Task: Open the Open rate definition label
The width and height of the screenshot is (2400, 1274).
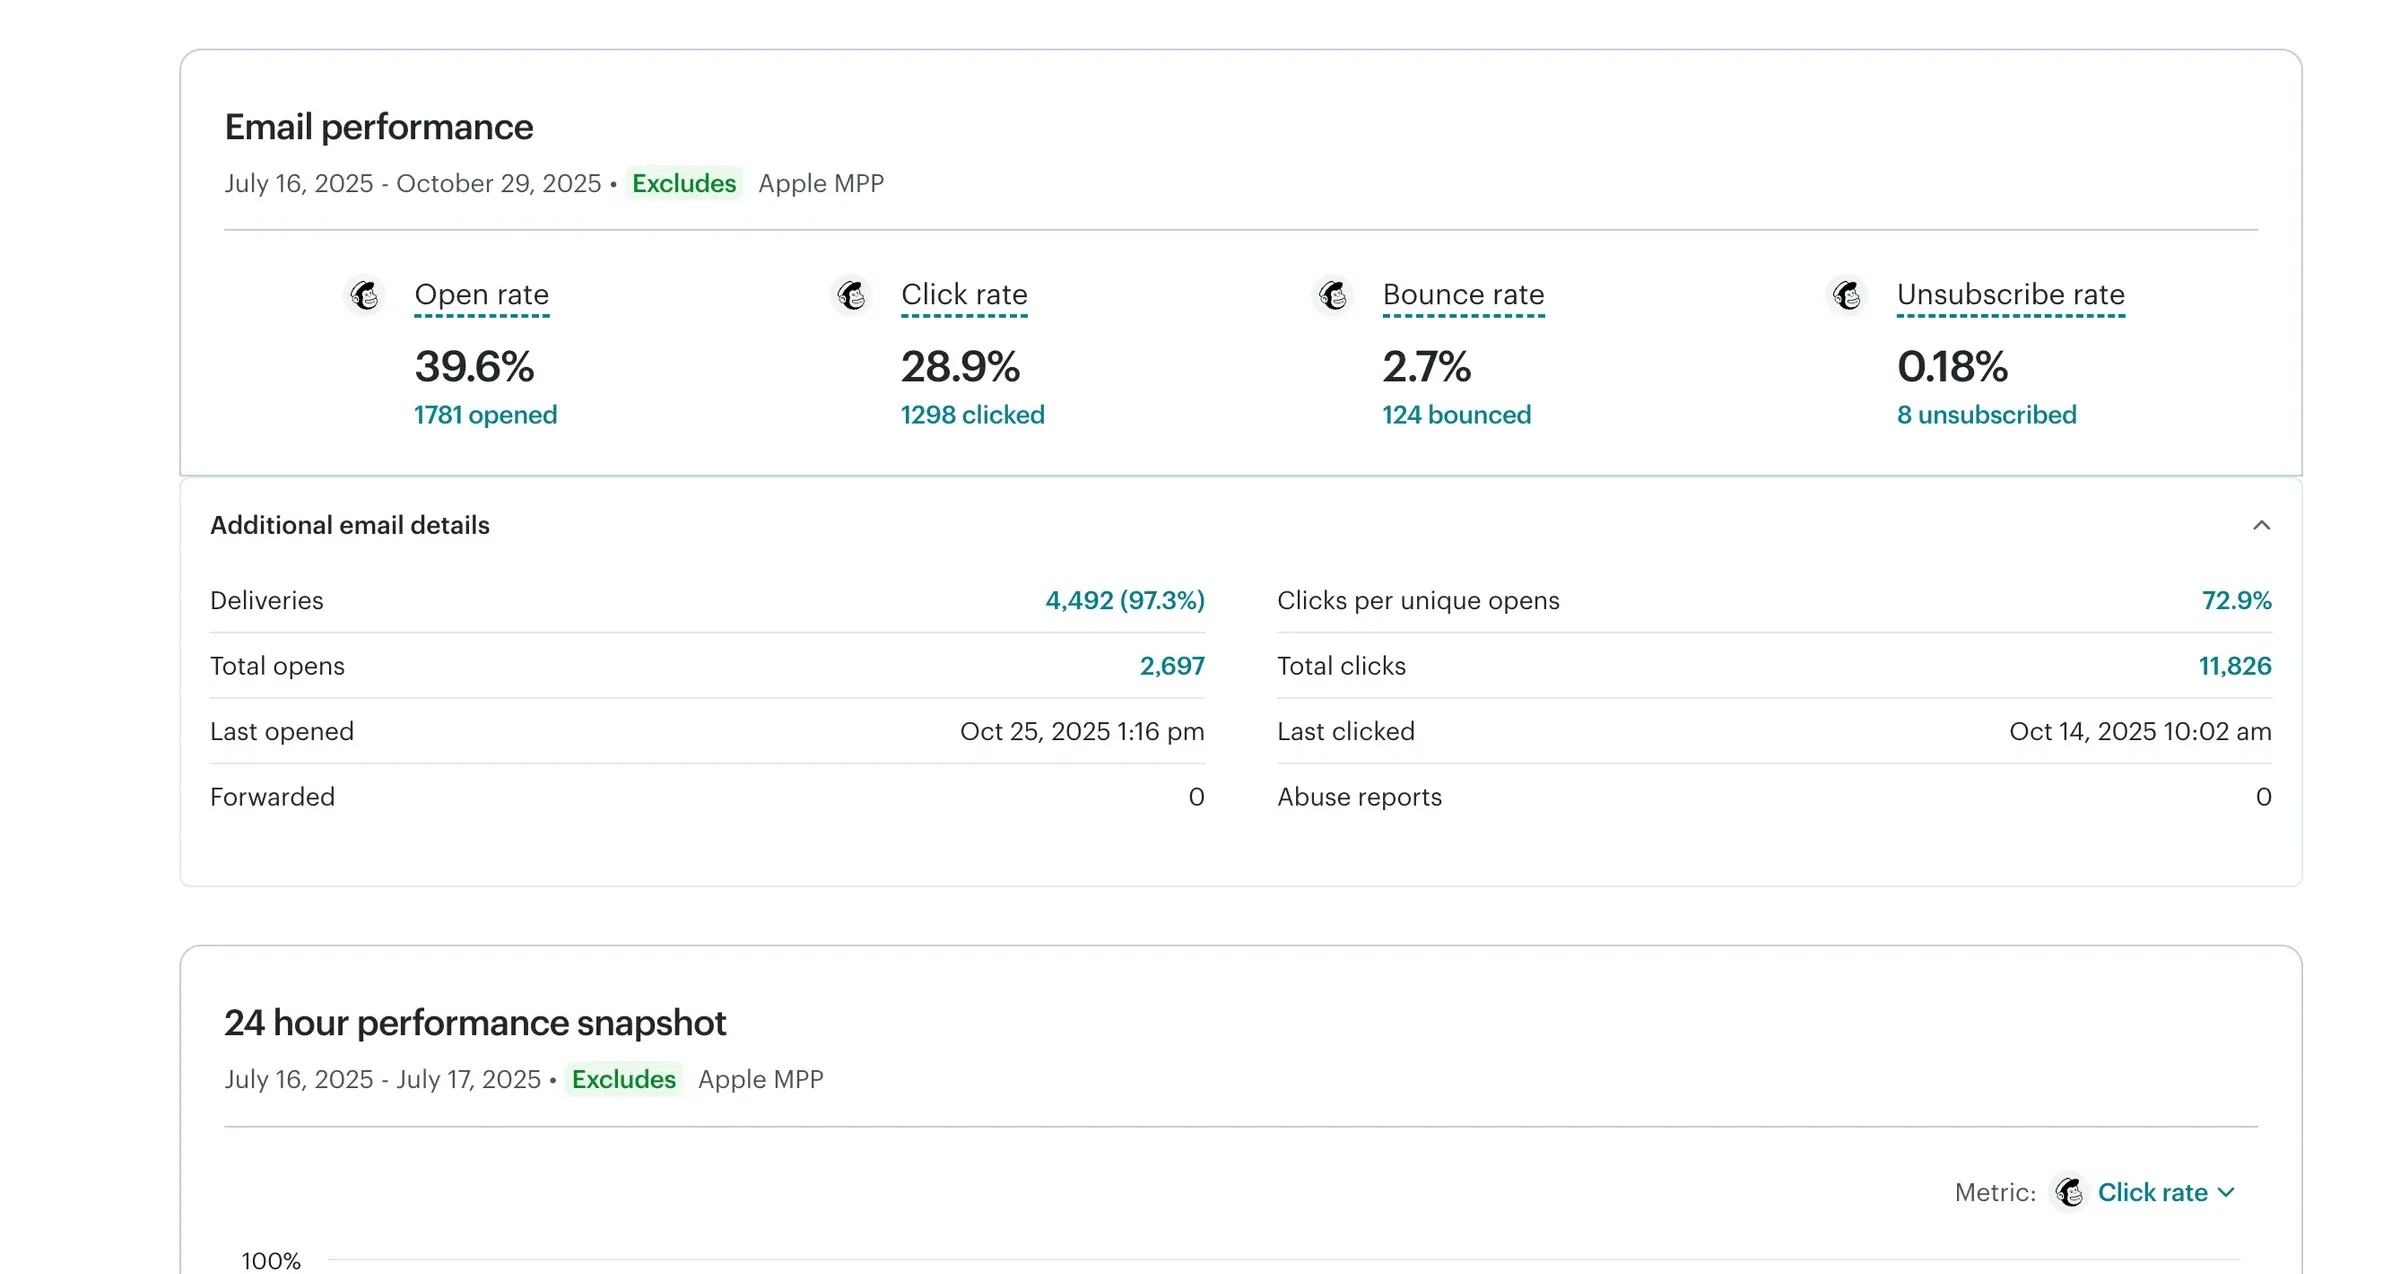Action: (x=482, y=295)
